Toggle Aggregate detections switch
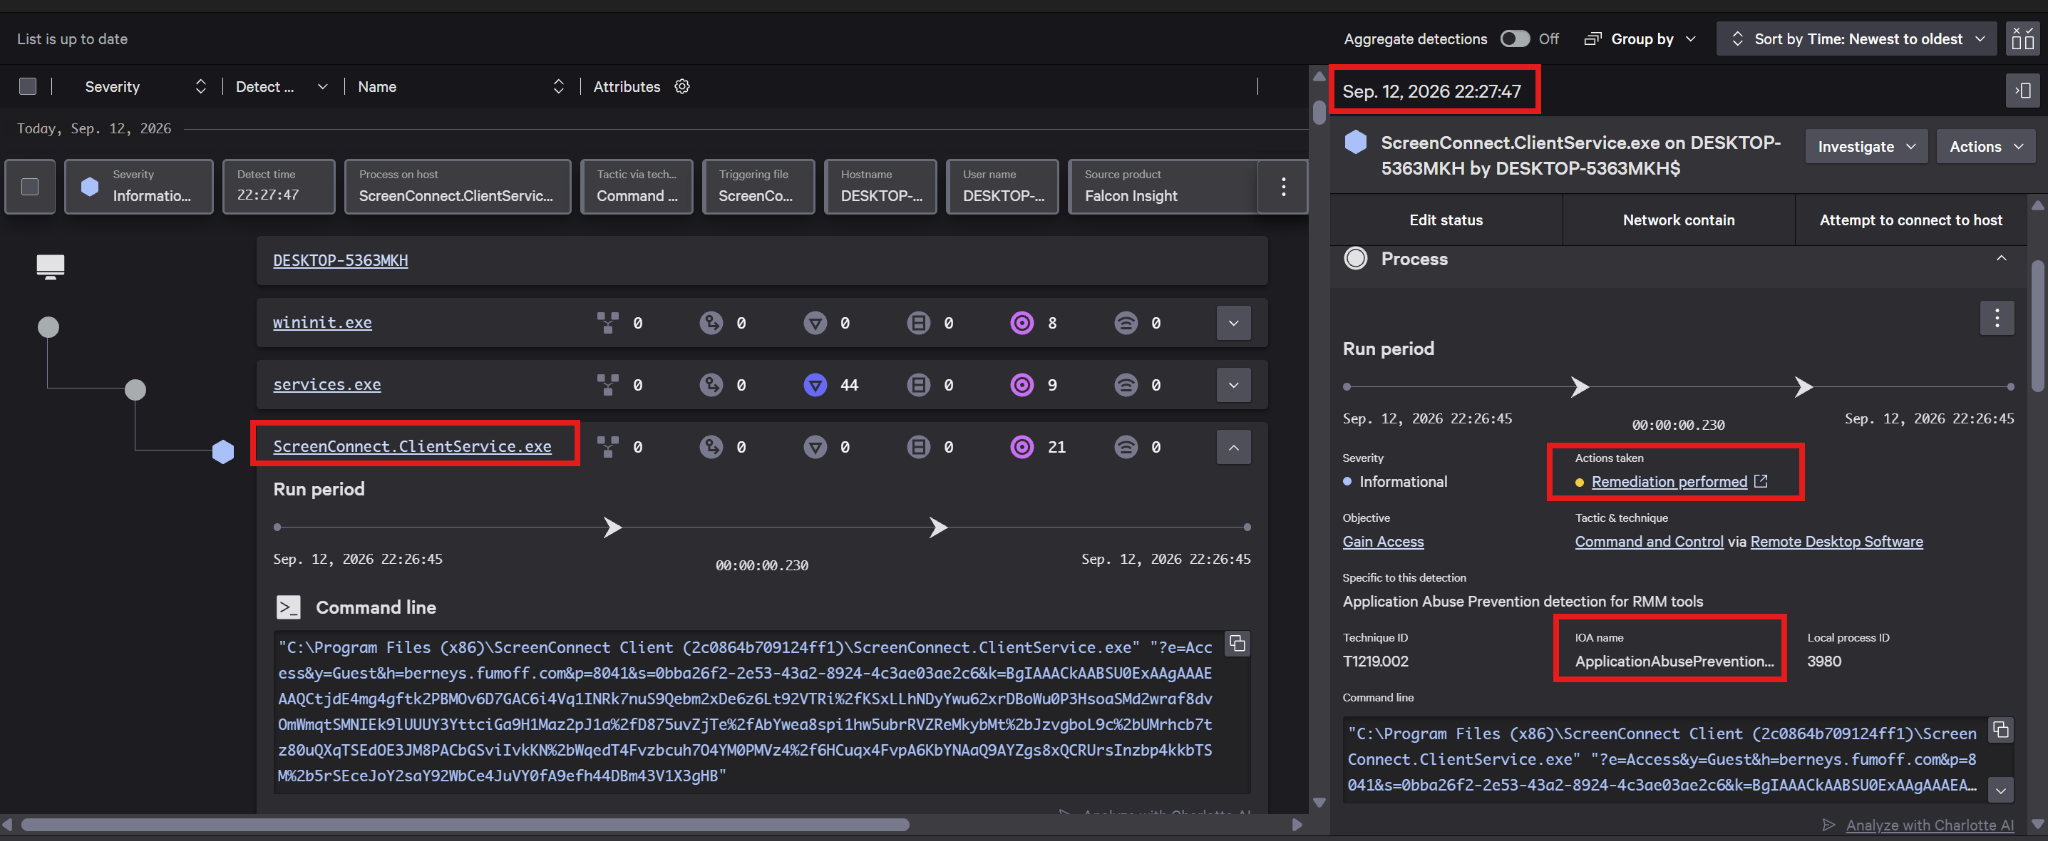2048x841 pixels. point(1515,39)
